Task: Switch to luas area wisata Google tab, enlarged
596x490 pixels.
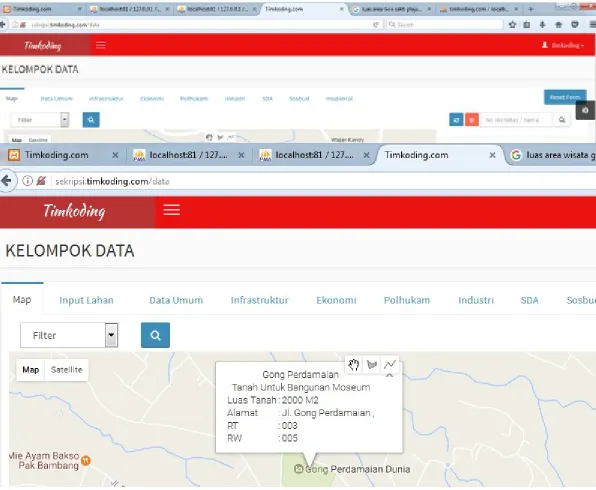Action: [x=552, y=155]
